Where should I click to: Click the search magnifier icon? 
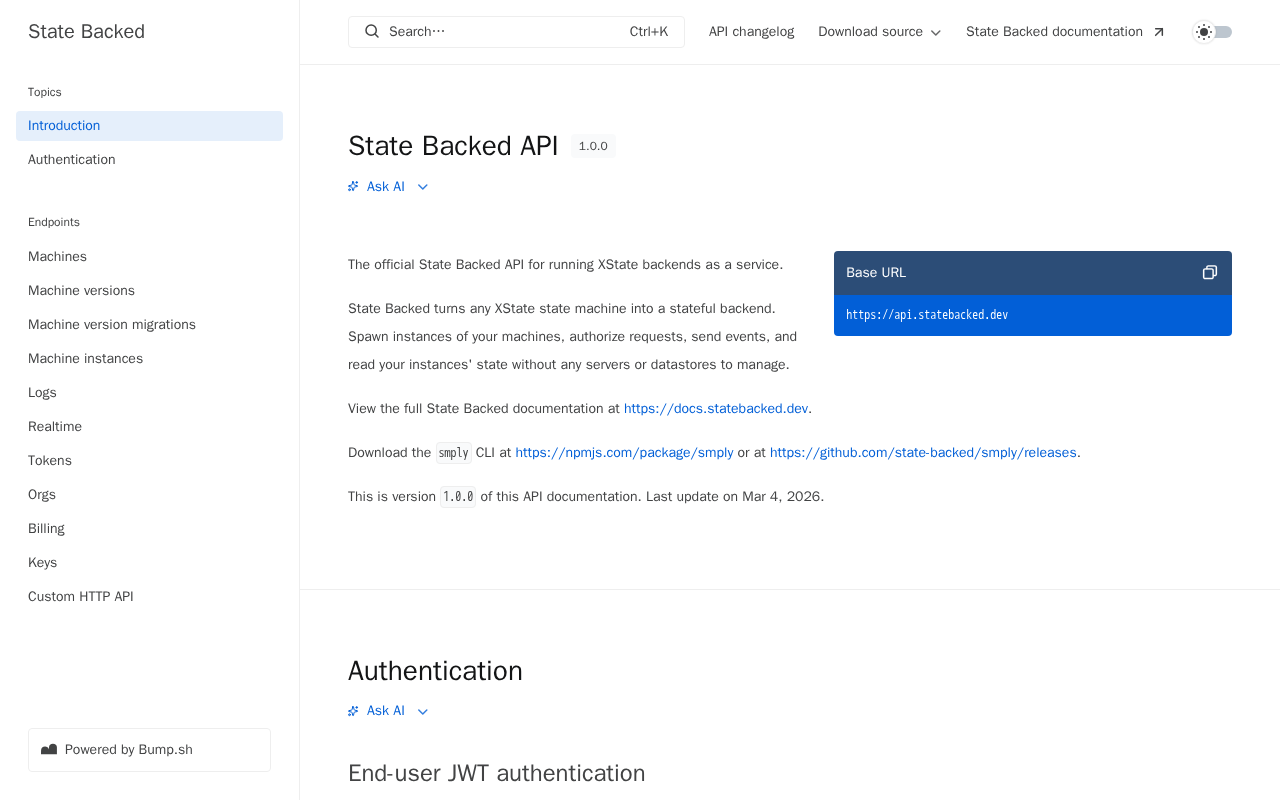tap(372, 31)
